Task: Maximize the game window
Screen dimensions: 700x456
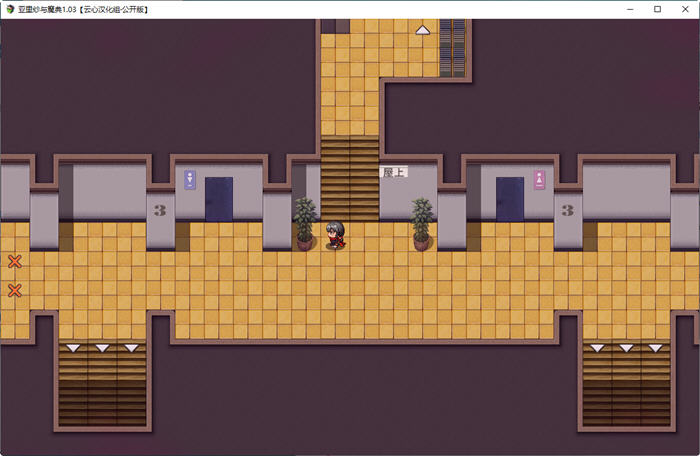Action: tap(657, 9)
